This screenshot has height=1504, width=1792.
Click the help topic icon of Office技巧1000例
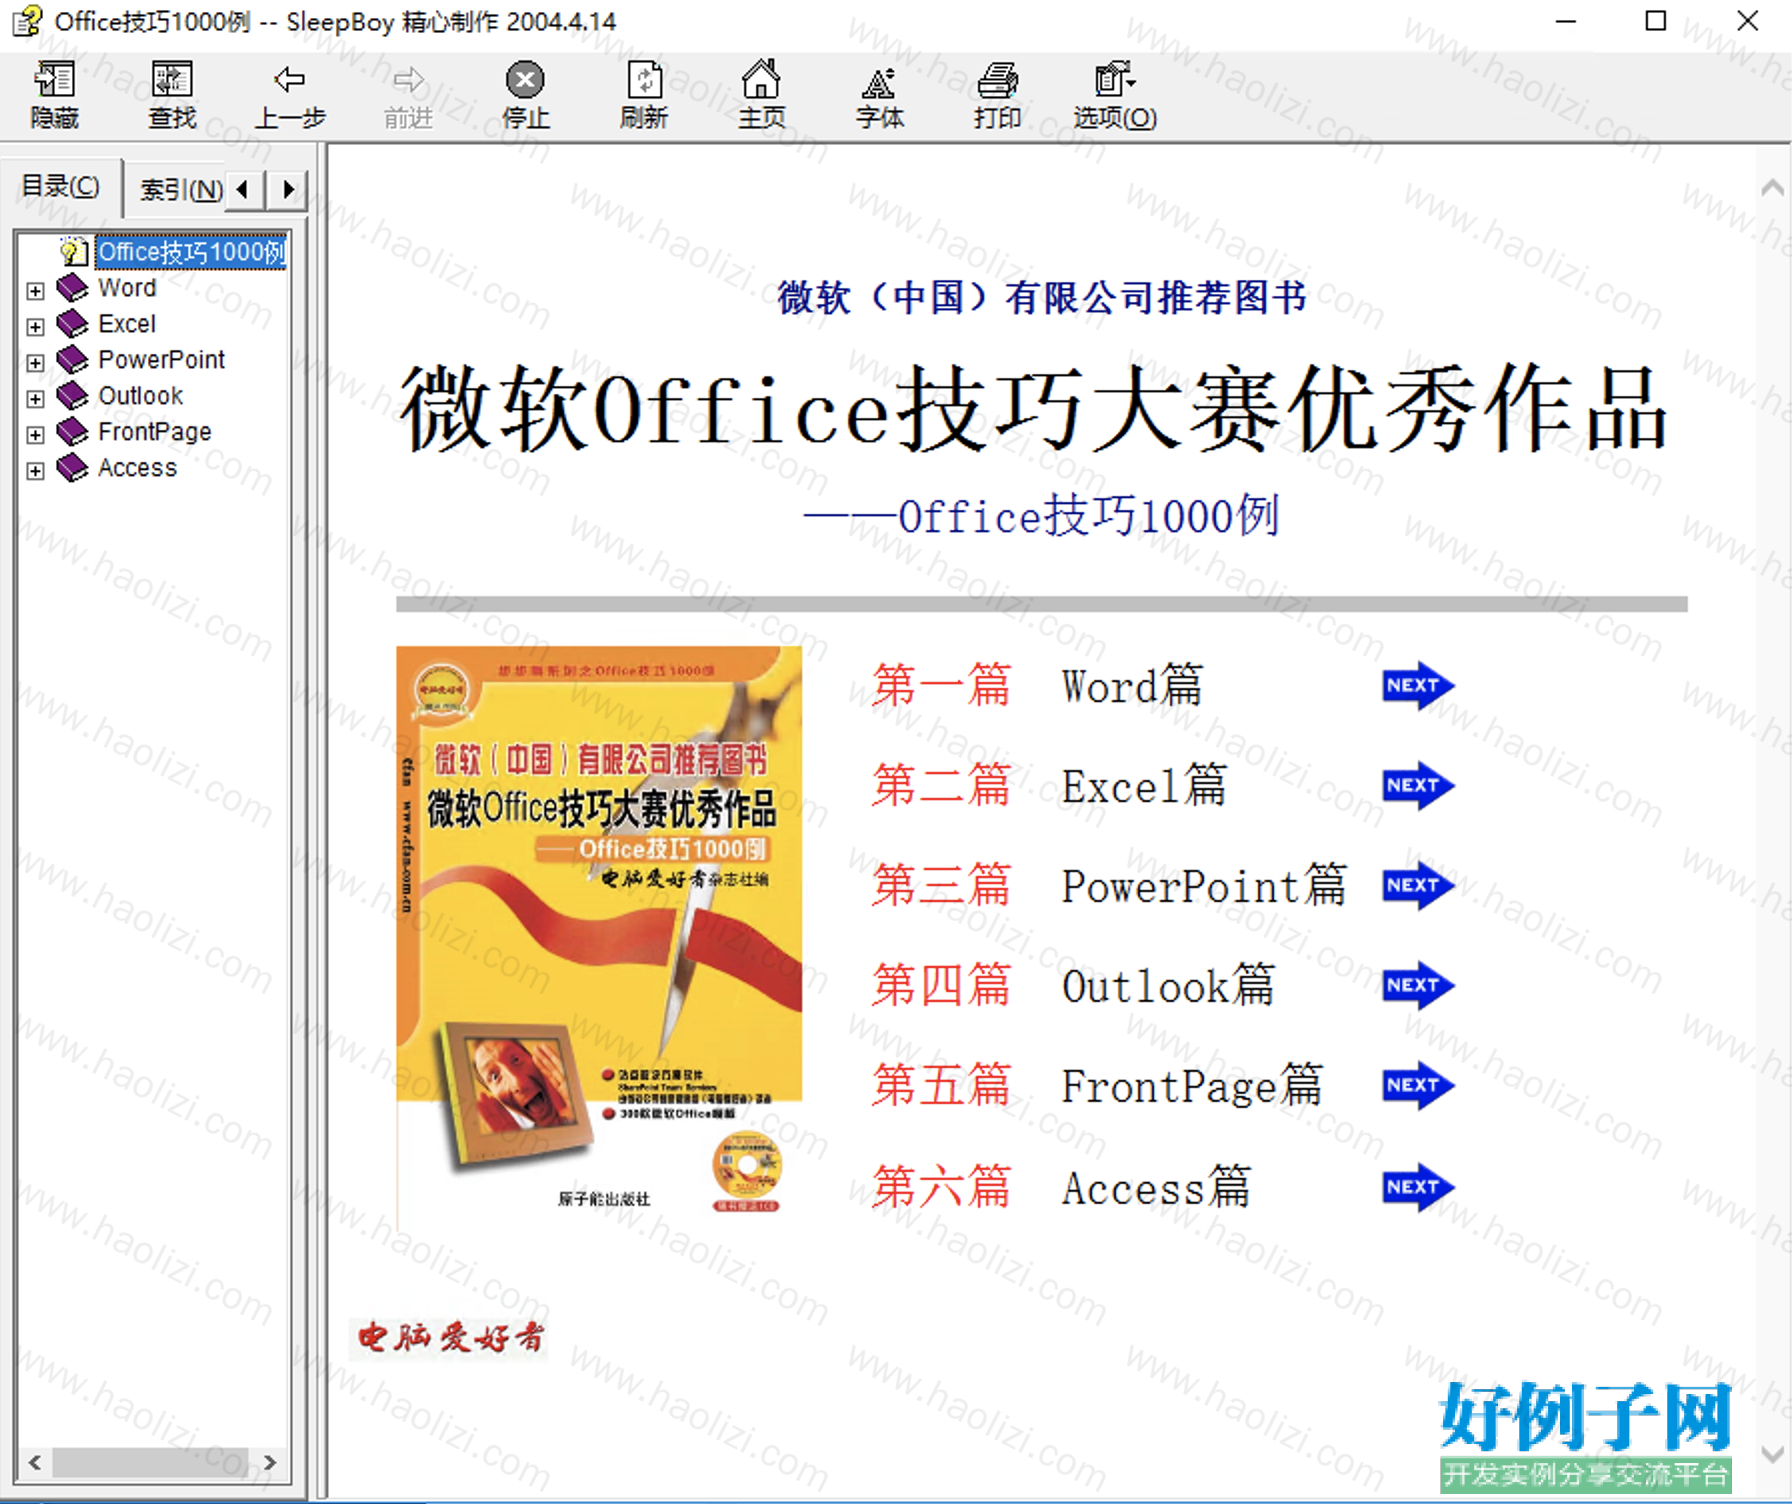(73, 251)
